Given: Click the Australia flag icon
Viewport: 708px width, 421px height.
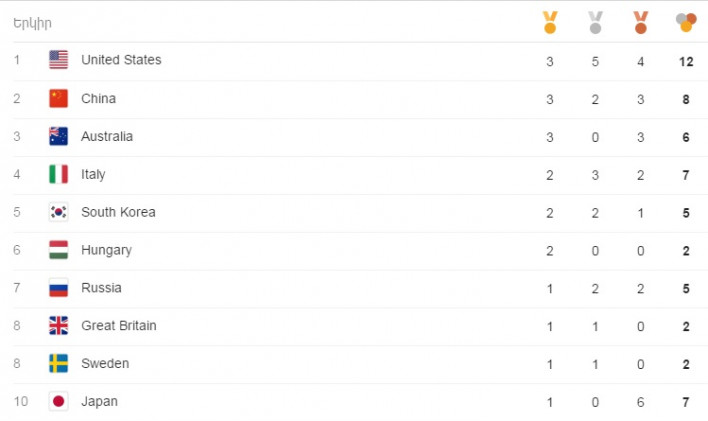Looking at the screenshot, I should pos(59,136).
